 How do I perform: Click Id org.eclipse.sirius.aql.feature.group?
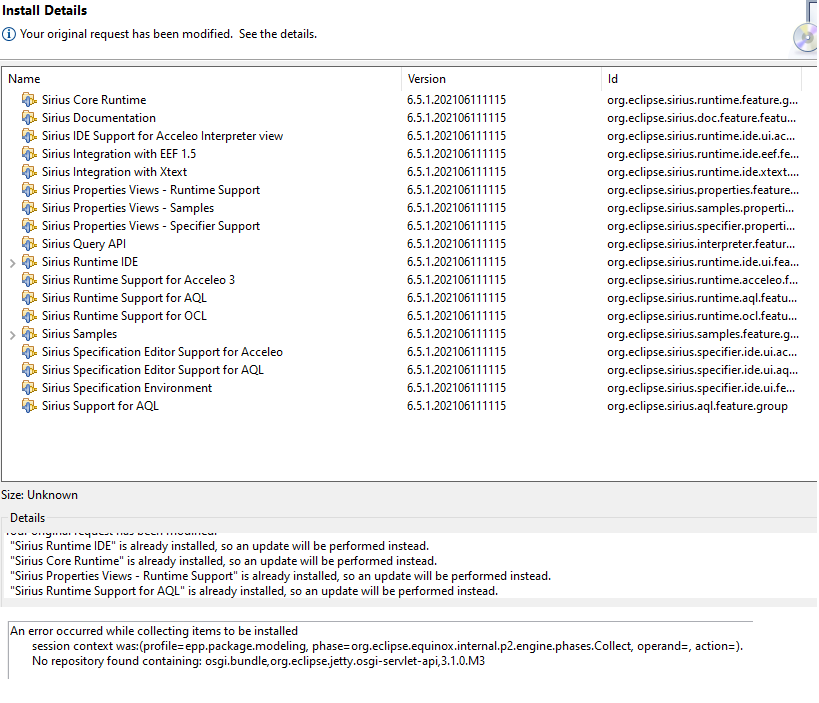[697, 406]
